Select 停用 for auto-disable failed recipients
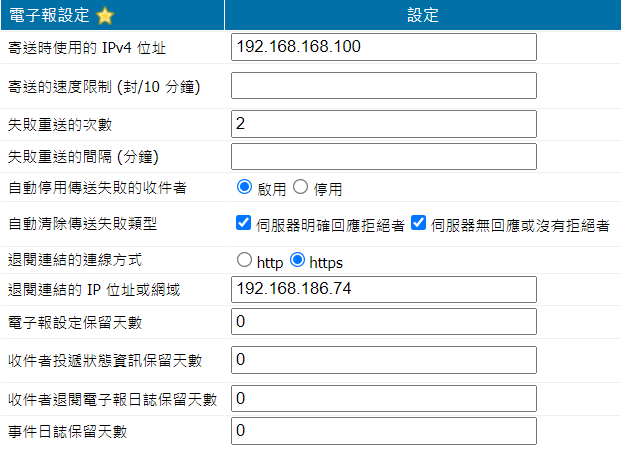Viewport: 621px width, 460px height. click(x=299, y=187)
